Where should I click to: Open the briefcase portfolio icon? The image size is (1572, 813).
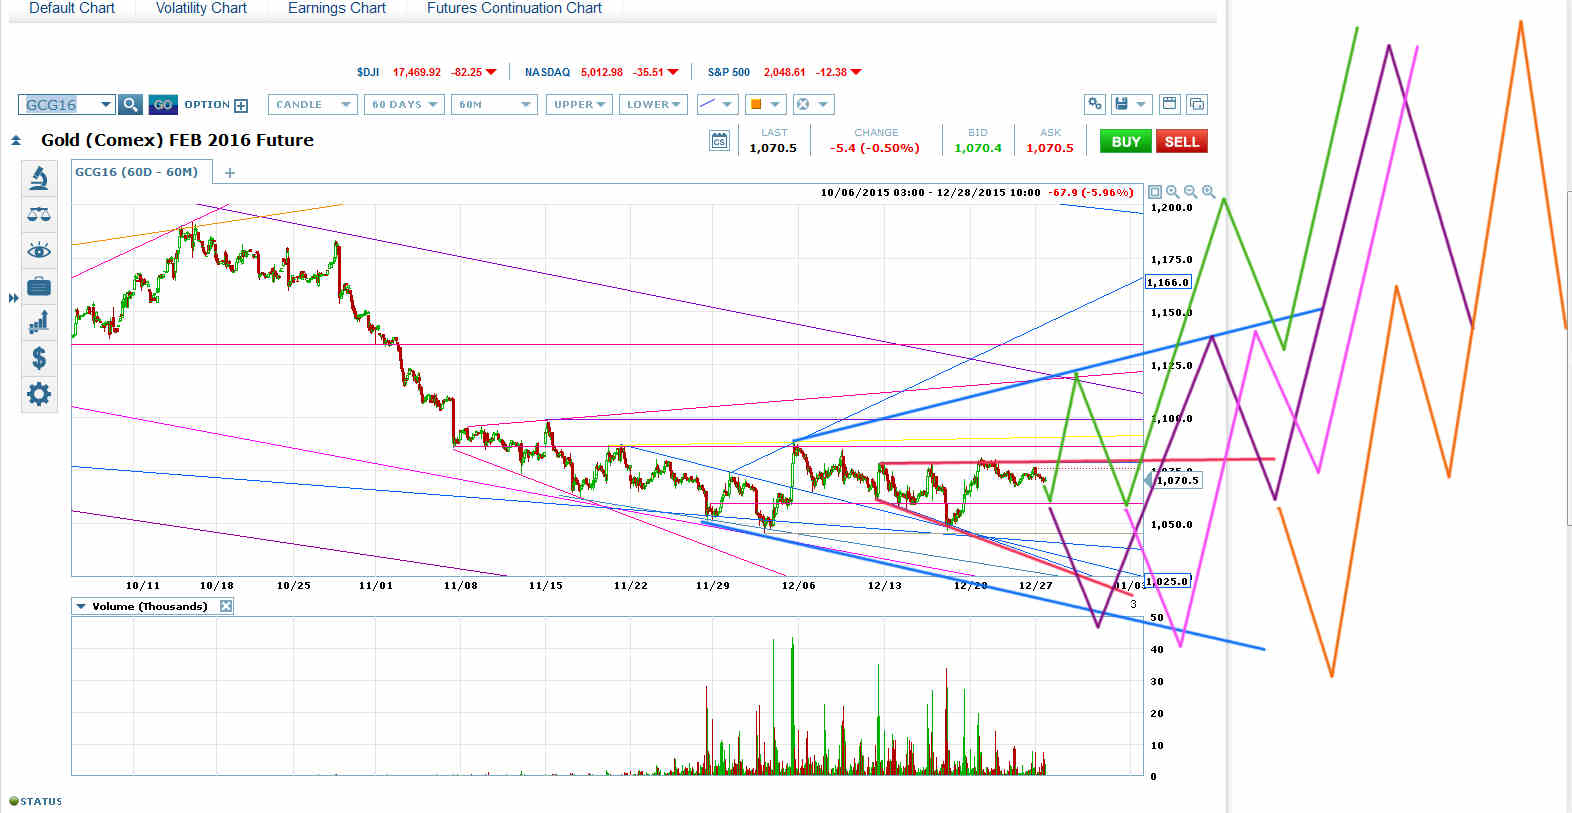click(39, 287)
